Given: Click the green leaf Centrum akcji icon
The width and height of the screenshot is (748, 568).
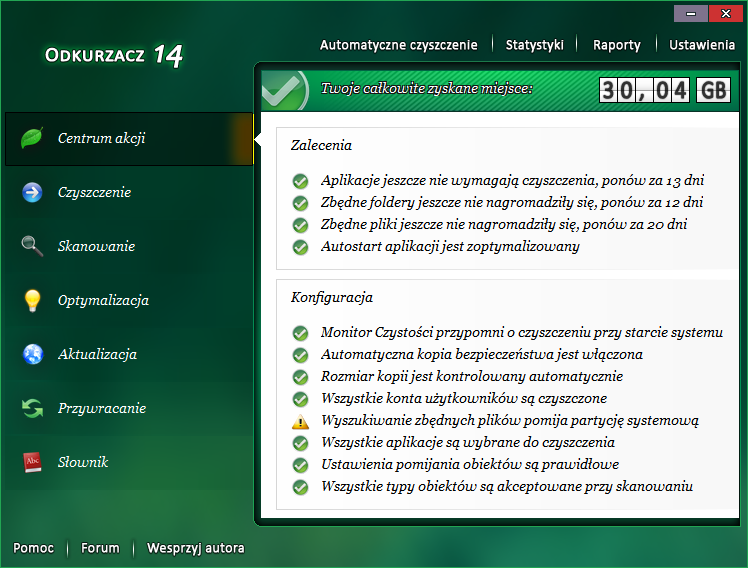Looking at the screenshot, I should point(32,138).
